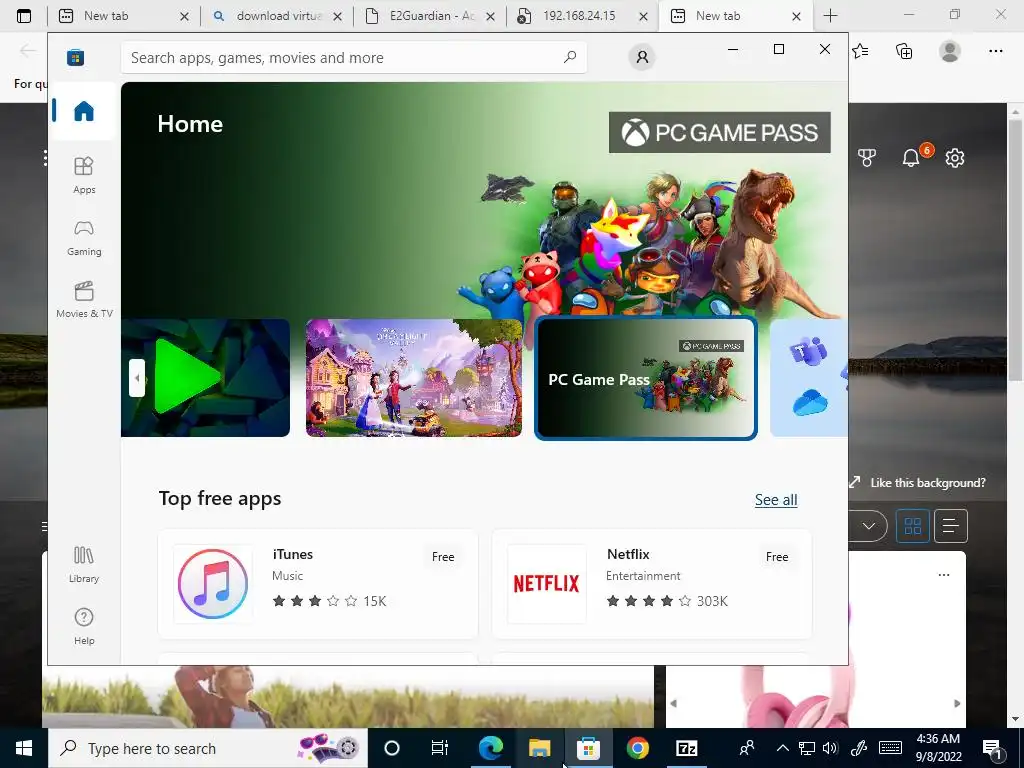The height and width of the screenshot is (768, 1024).
Task: Click iTunes Free price label
Action: 443,557
